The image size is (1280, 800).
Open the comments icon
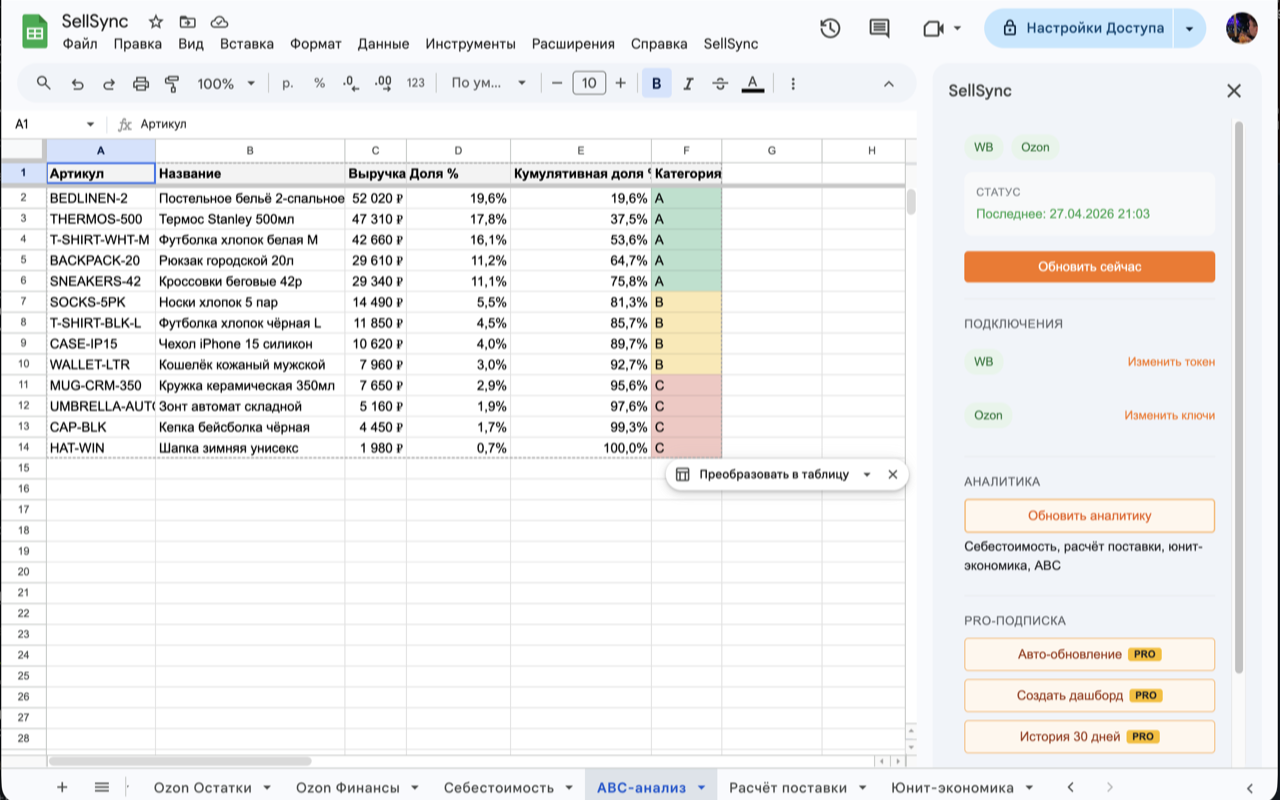[879, 28]
